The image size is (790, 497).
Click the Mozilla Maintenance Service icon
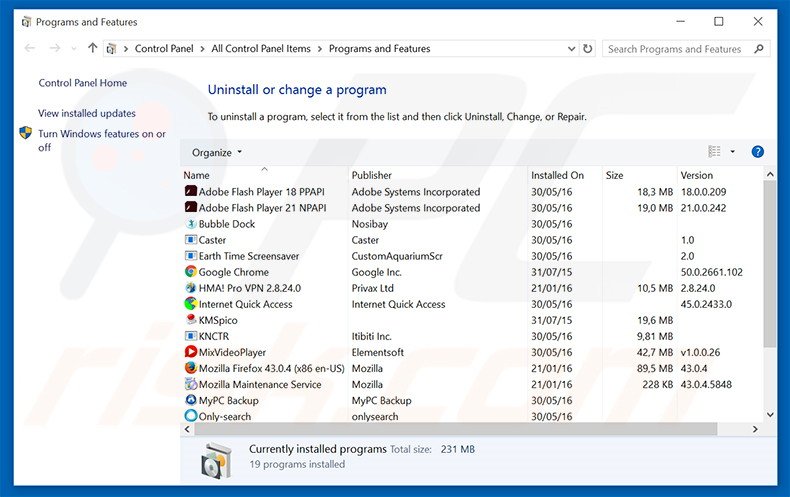[190, 384]
